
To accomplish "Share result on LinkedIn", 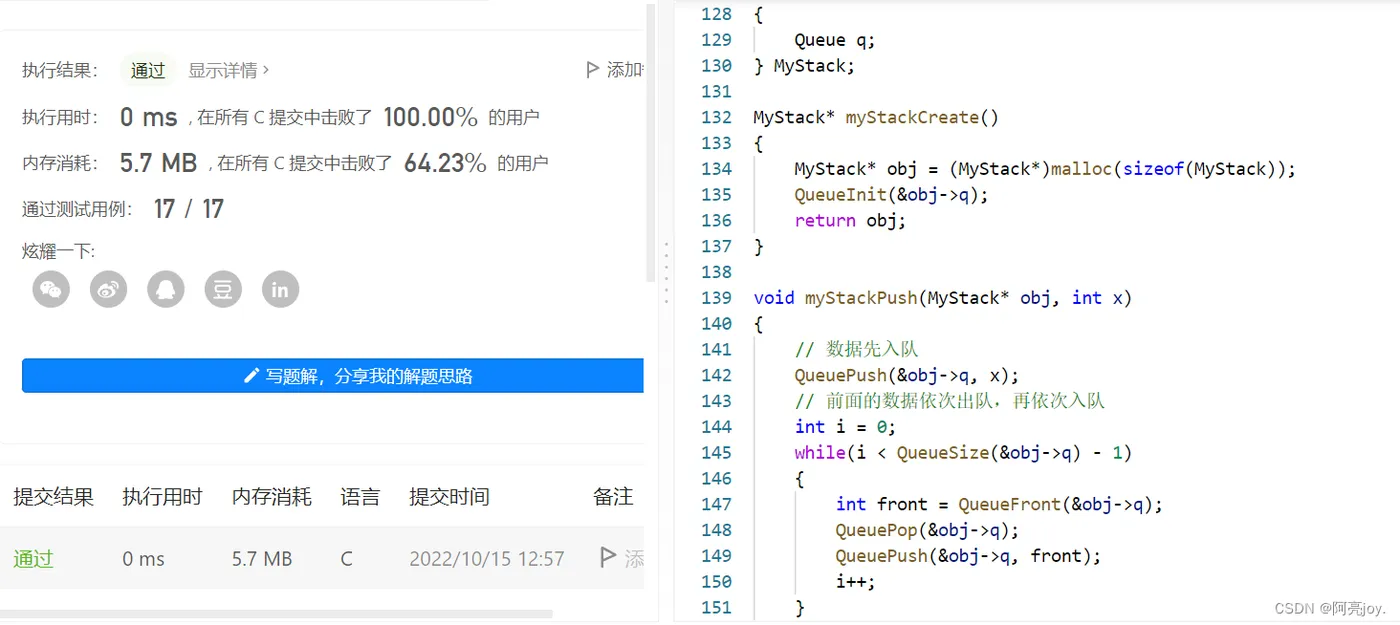I will tap(280, 289).
